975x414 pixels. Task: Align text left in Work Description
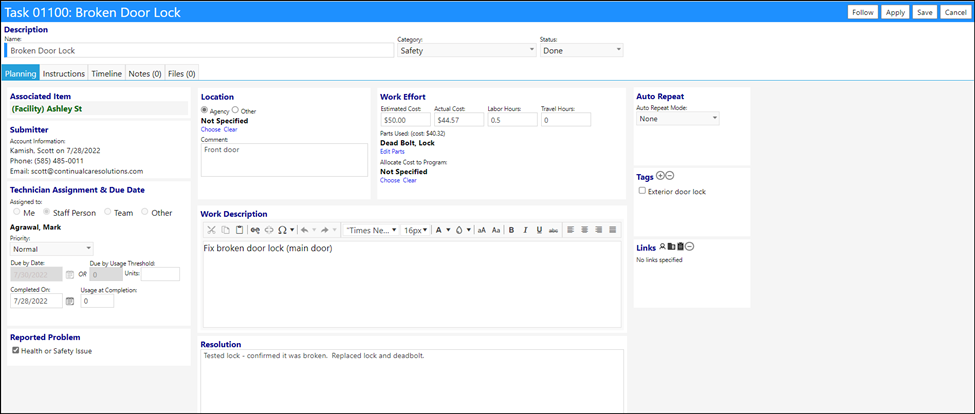(570, 230)
